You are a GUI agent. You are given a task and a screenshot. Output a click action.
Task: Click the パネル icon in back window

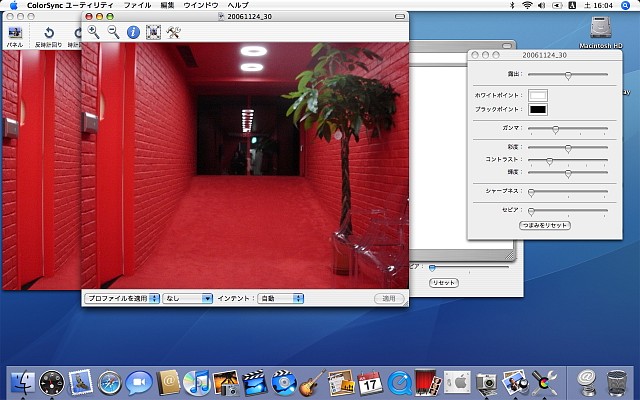(x=15, y=34)
